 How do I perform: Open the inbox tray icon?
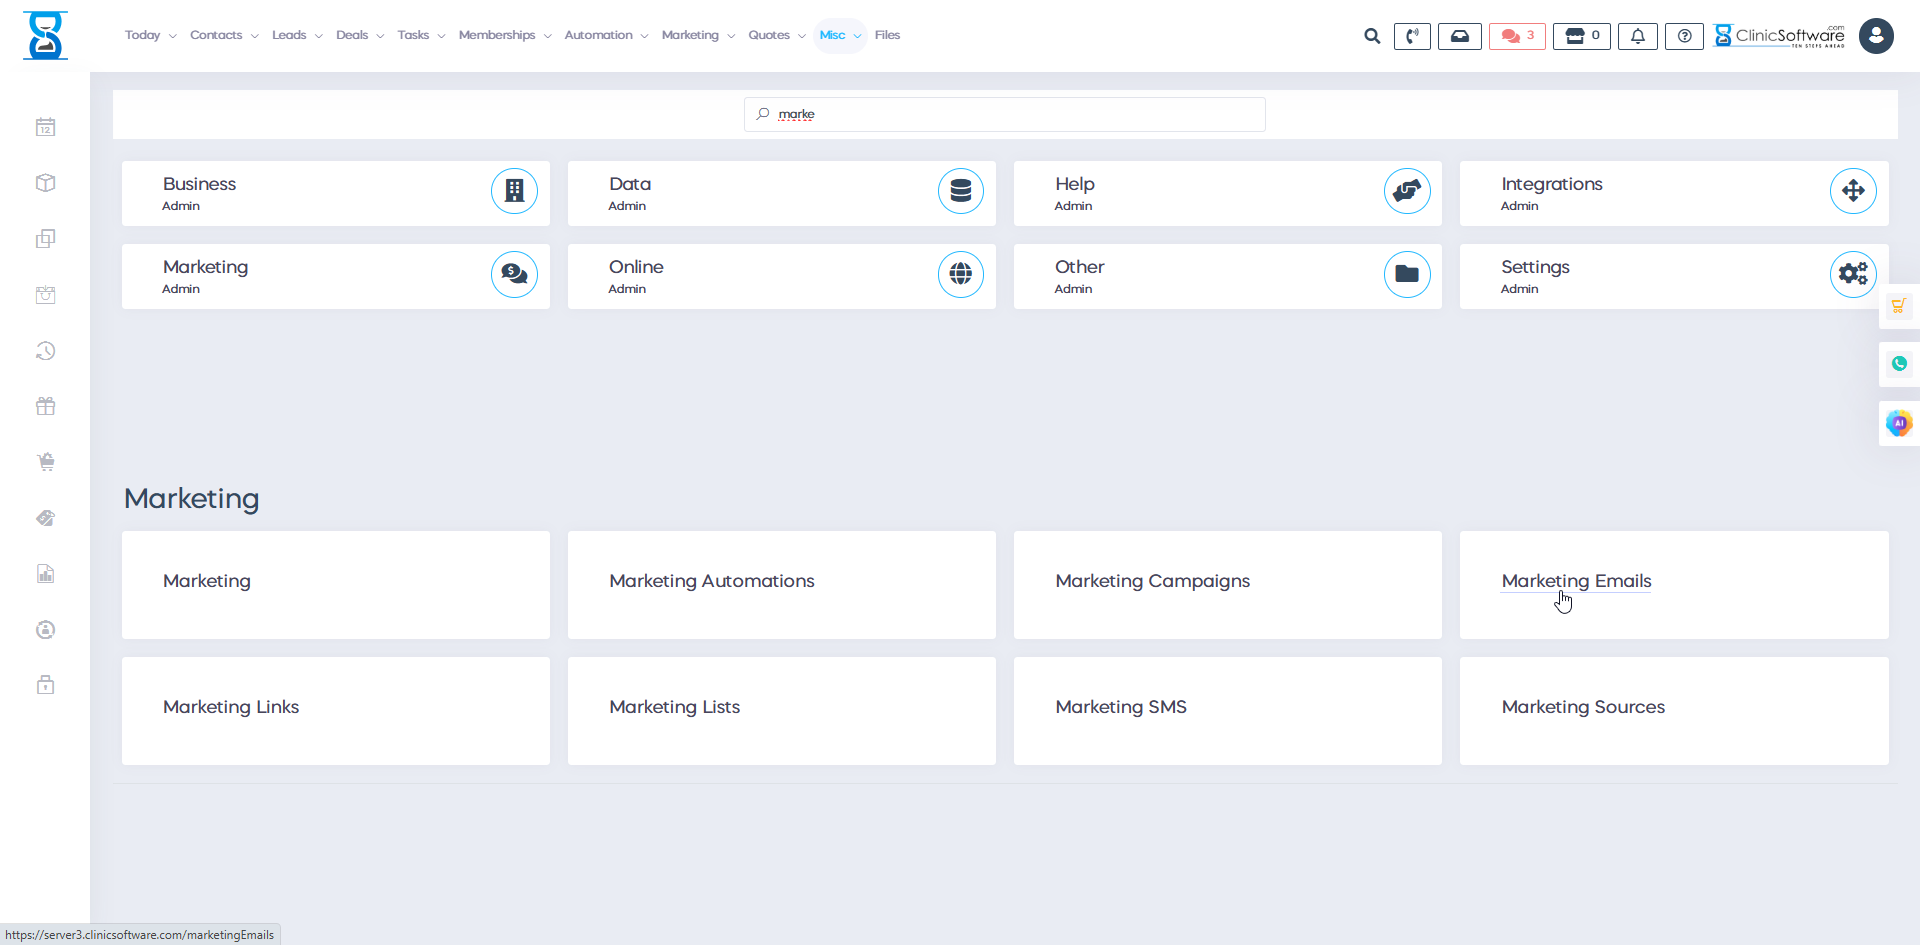[1459, 36]
